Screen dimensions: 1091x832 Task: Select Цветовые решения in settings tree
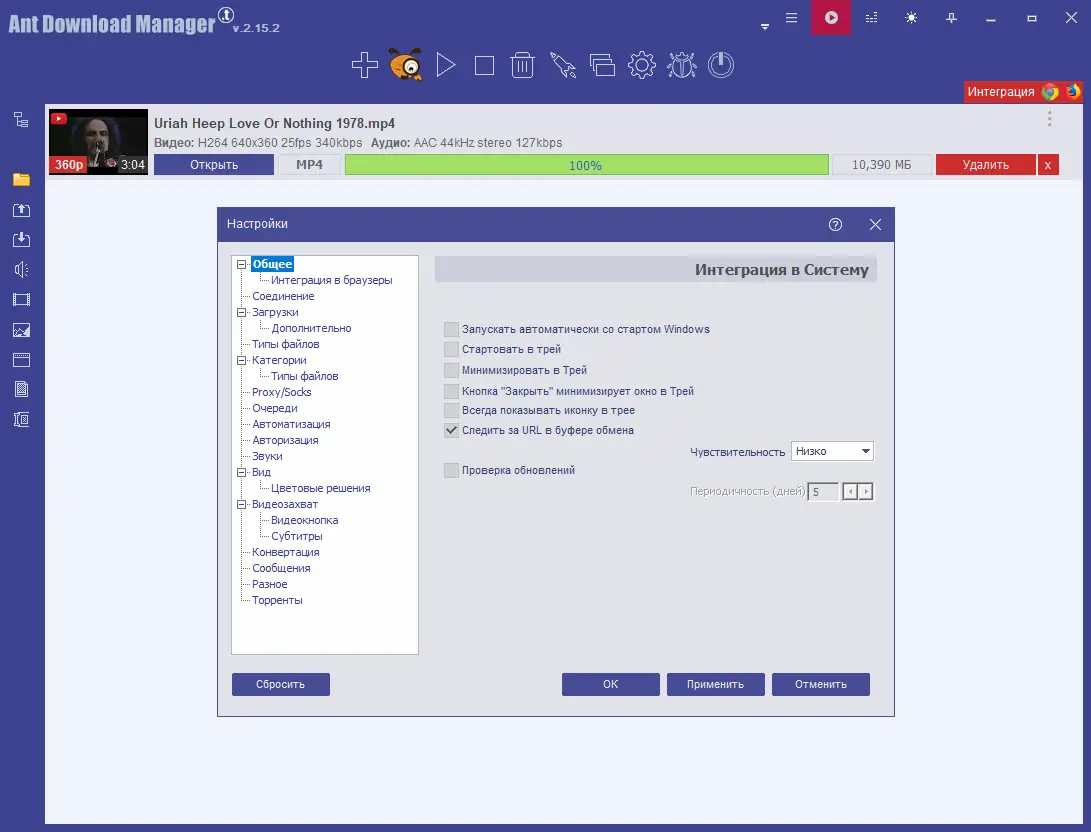320,488
